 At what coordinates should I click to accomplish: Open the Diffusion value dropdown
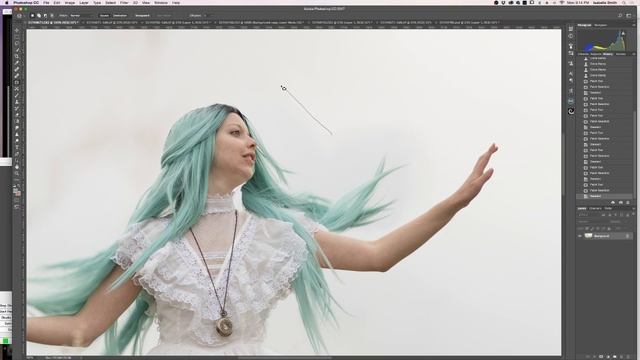tap(205, 16)
